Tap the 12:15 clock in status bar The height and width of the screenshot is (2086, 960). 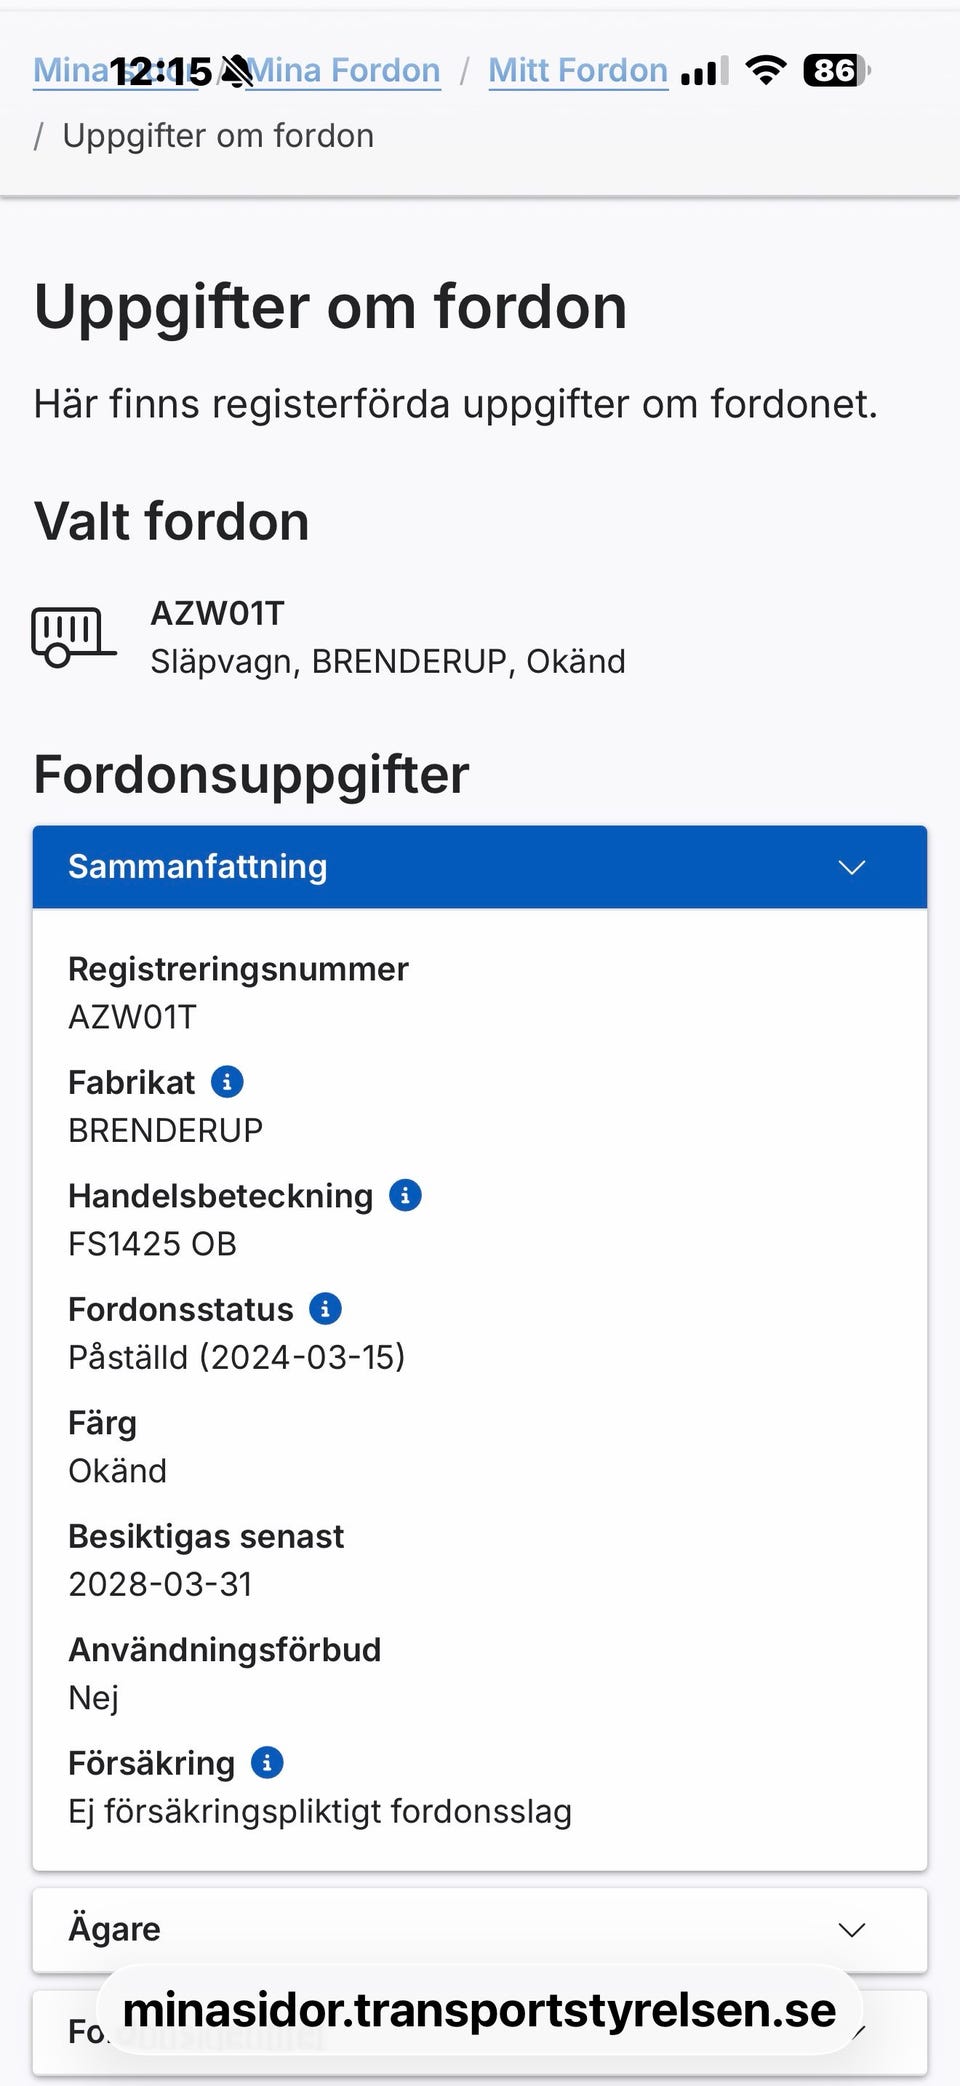coord(160,72)
